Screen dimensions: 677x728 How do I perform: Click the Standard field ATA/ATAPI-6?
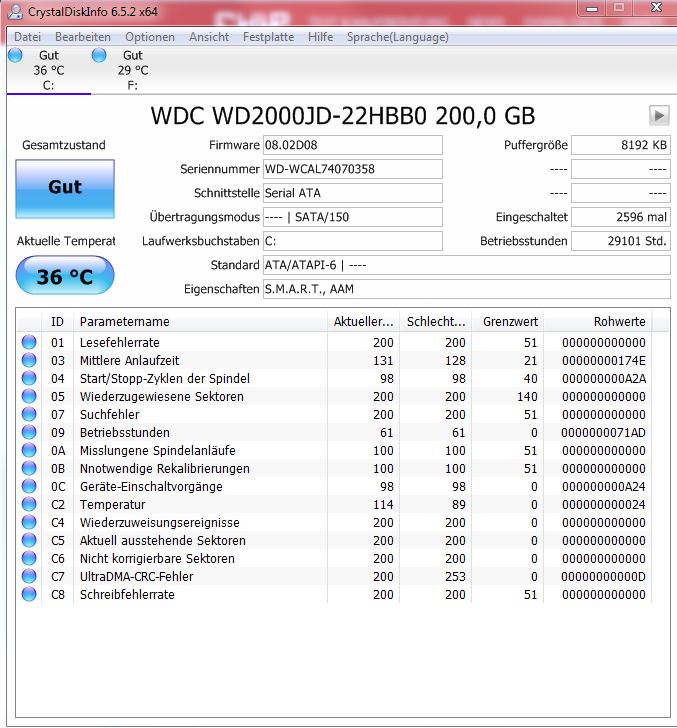[x=467, y=265]
